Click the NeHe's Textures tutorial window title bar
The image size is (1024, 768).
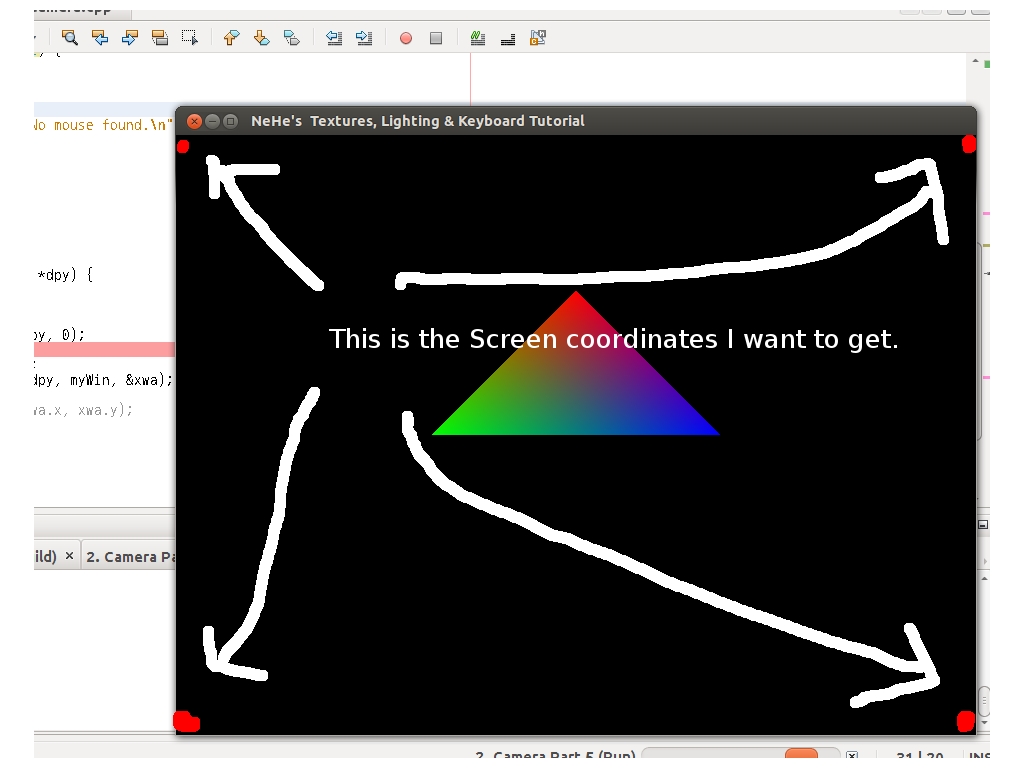pos(576,121)
